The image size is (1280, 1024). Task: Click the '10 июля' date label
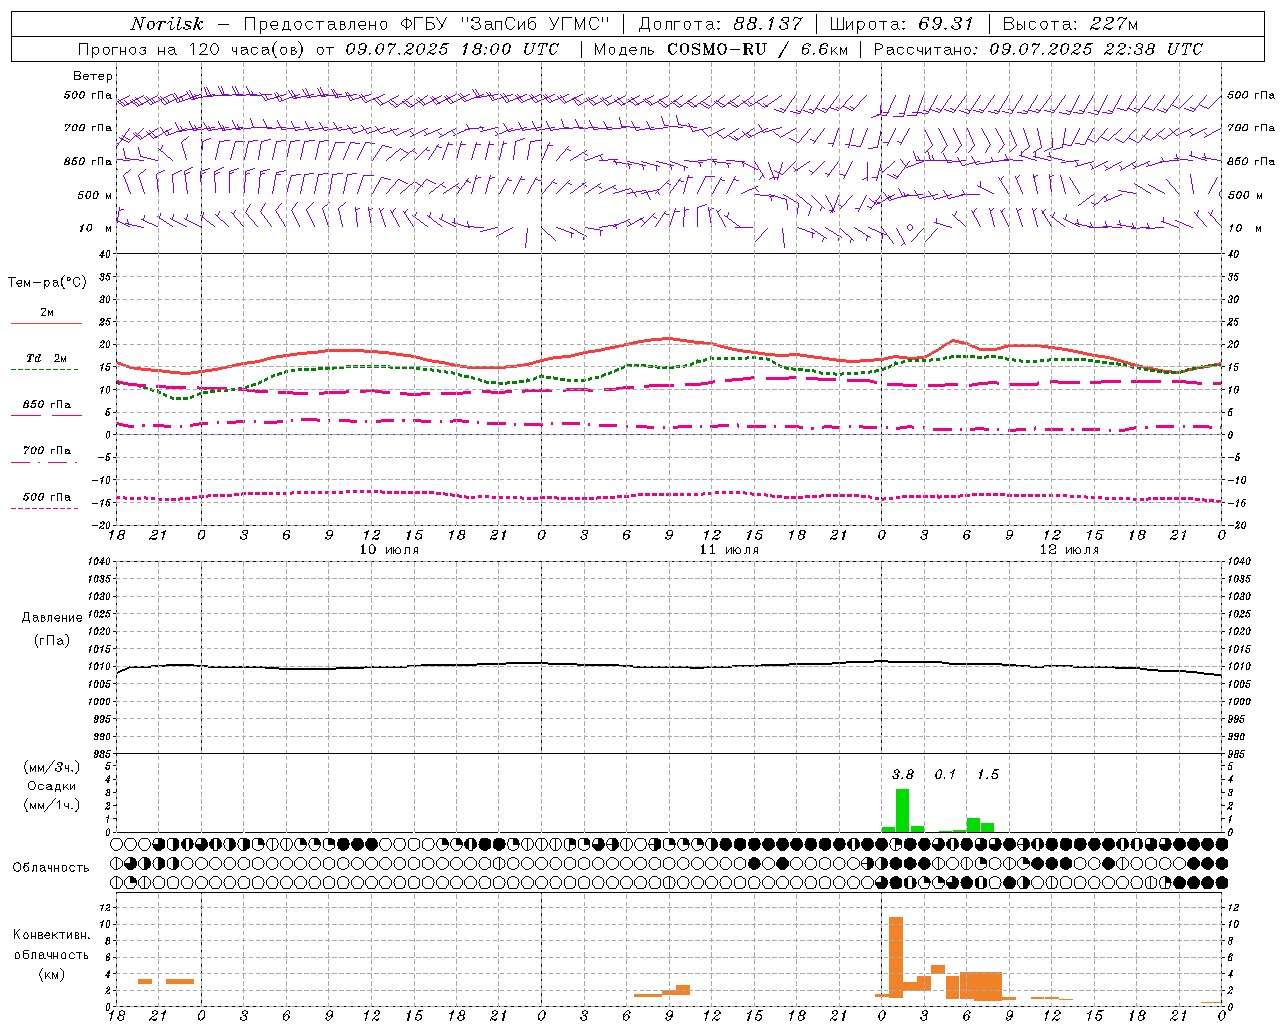point(390,549)
